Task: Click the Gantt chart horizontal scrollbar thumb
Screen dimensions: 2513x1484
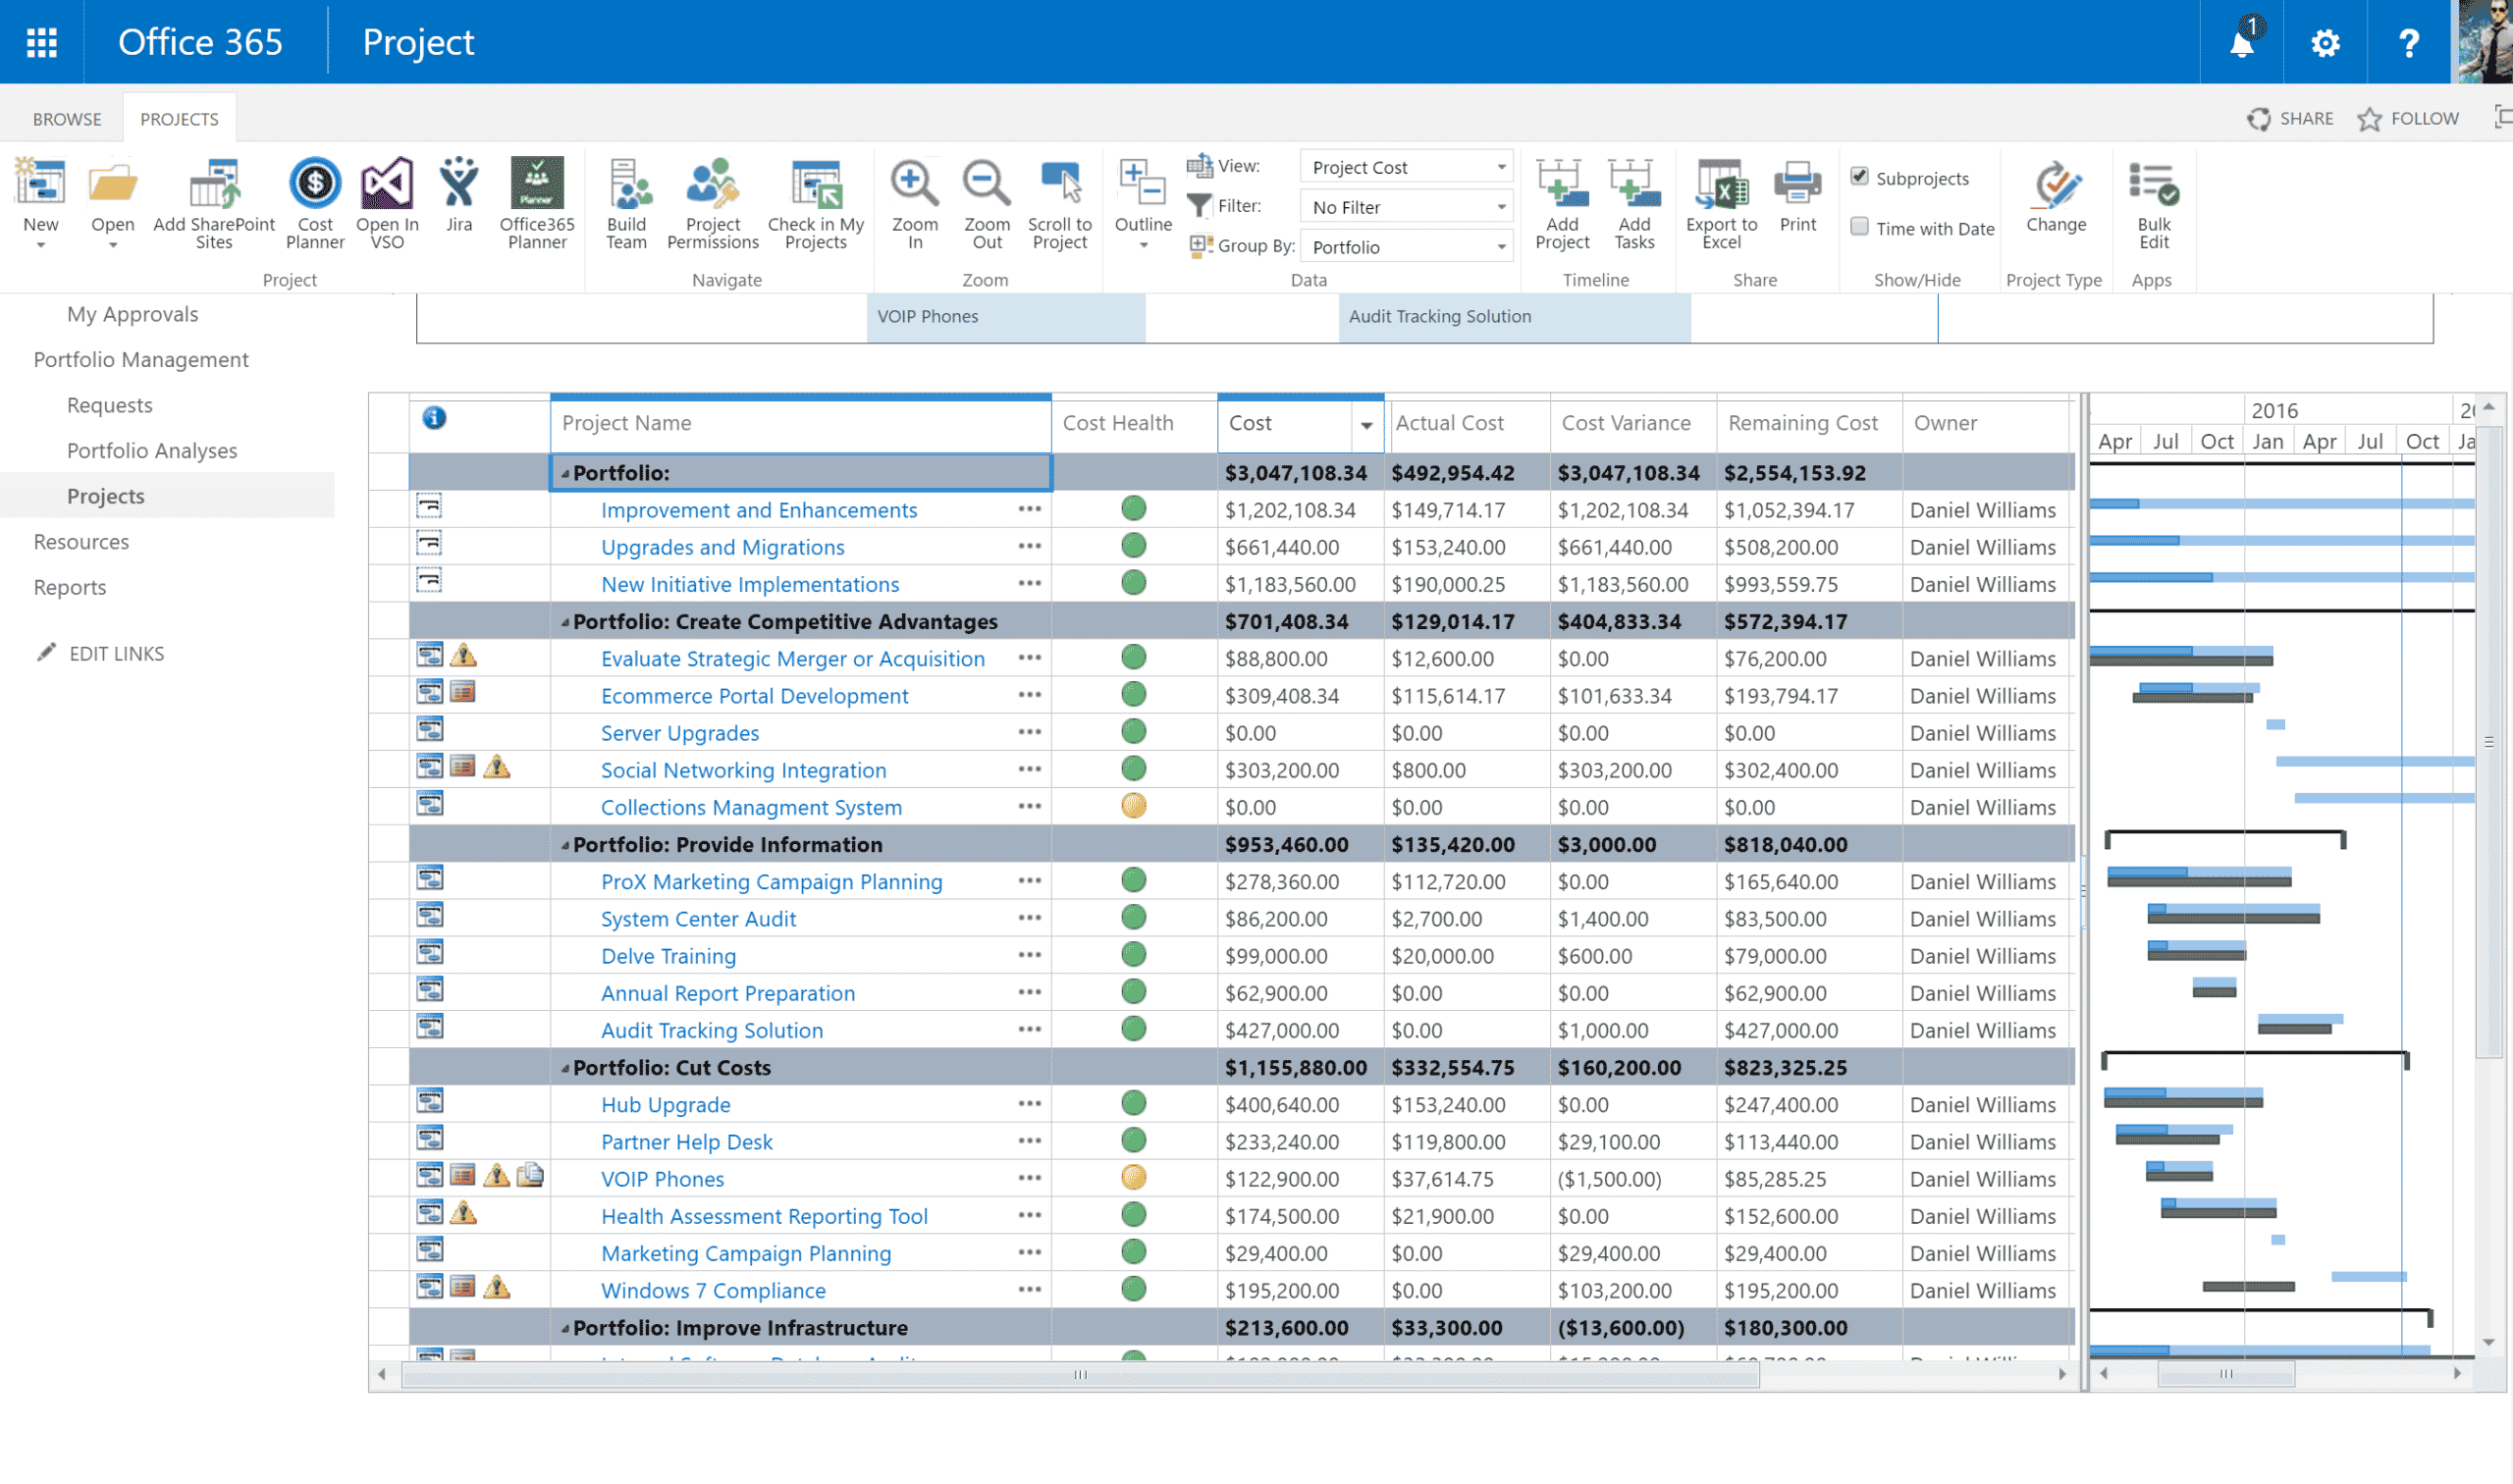Action: [2226, 1374]
